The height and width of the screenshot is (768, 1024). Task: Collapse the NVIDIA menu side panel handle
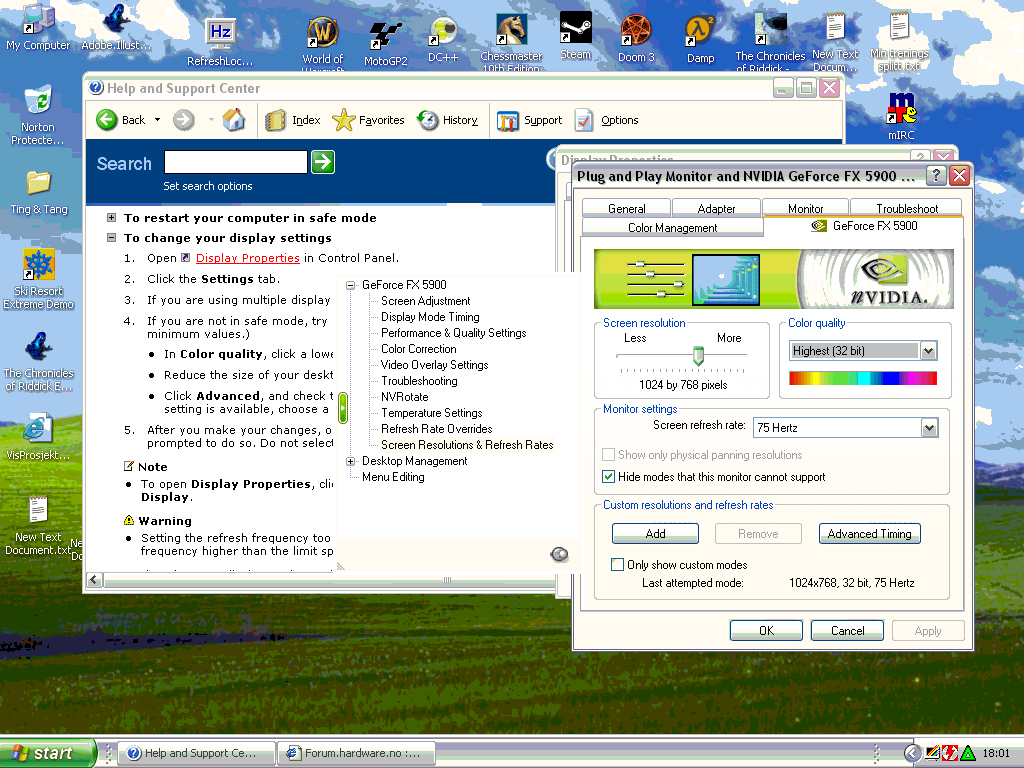342,408
